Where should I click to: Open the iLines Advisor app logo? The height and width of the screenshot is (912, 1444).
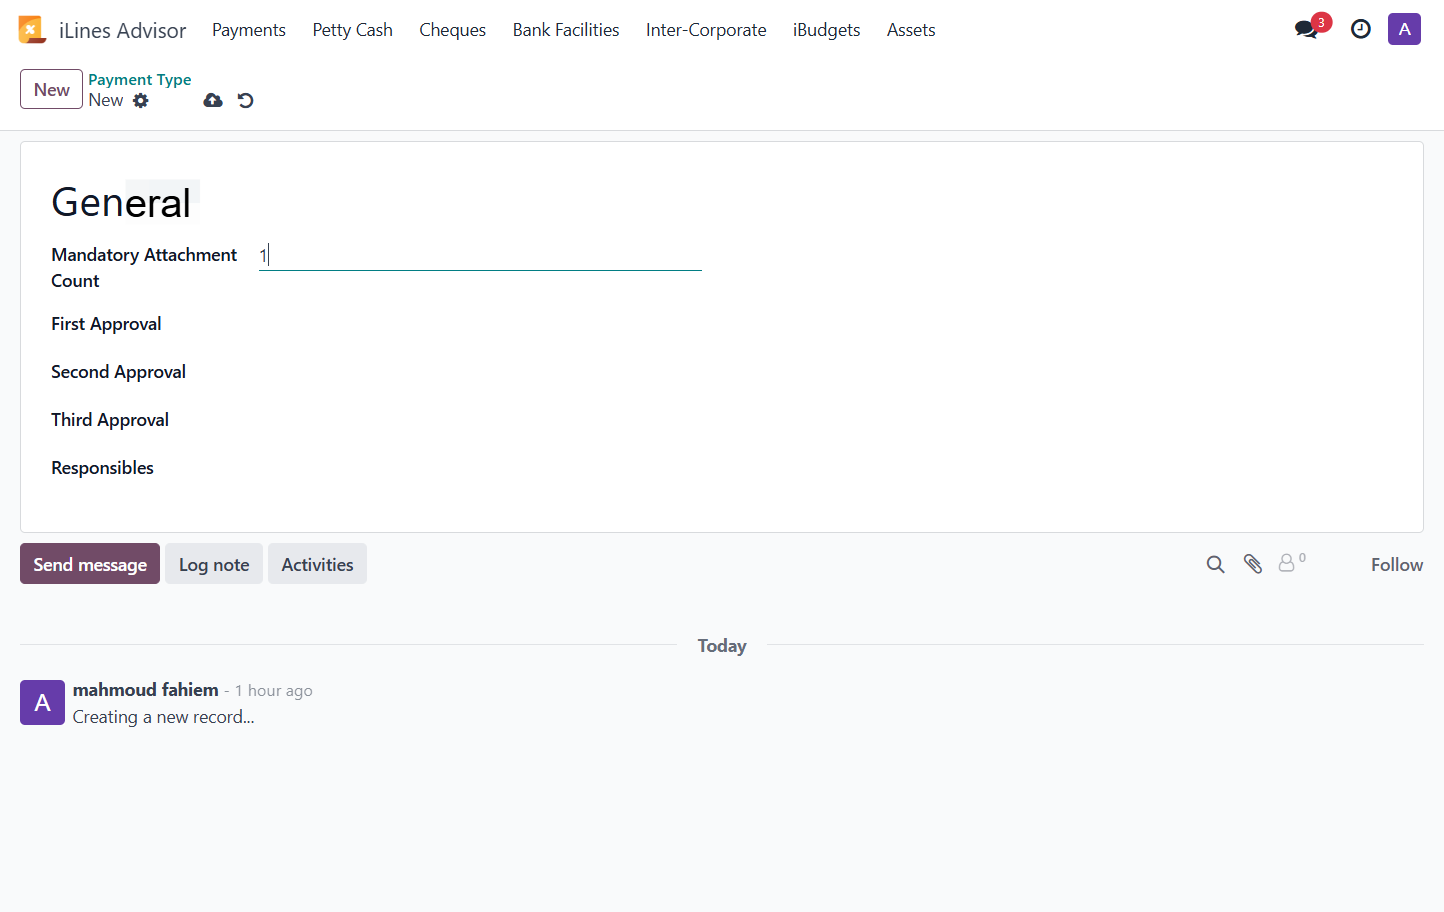coord(32,30)
